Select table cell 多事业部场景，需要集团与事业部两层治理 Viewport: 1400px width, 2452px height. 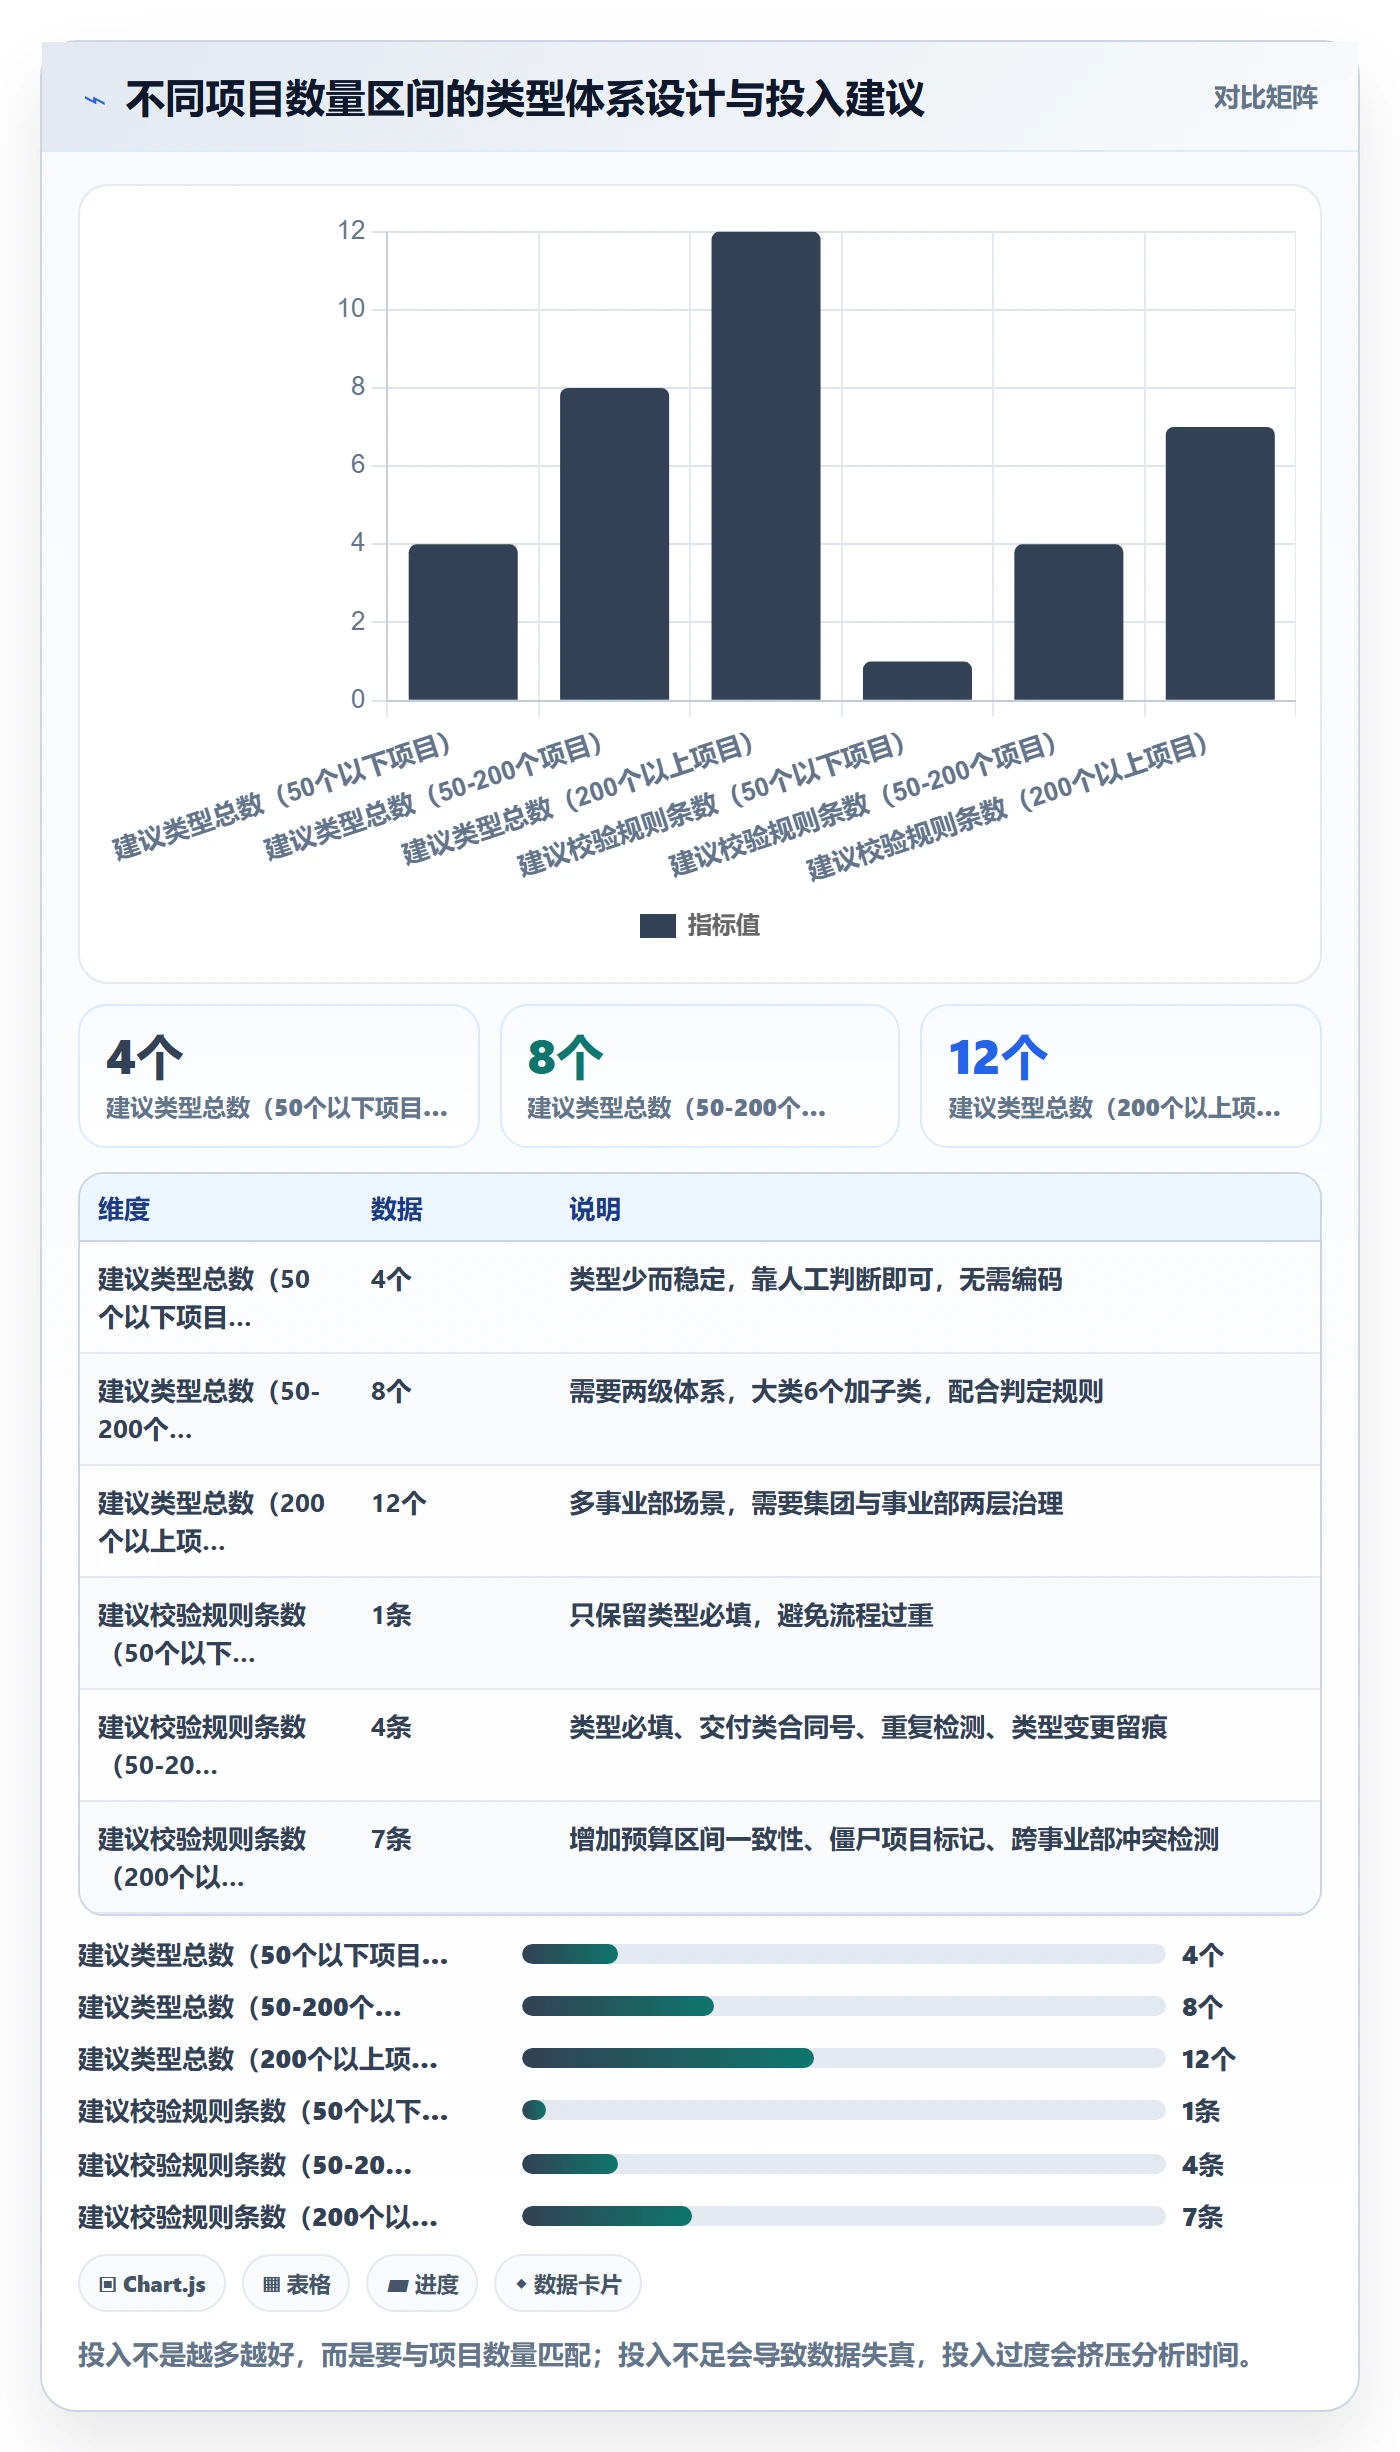[x=816, y=1503]
